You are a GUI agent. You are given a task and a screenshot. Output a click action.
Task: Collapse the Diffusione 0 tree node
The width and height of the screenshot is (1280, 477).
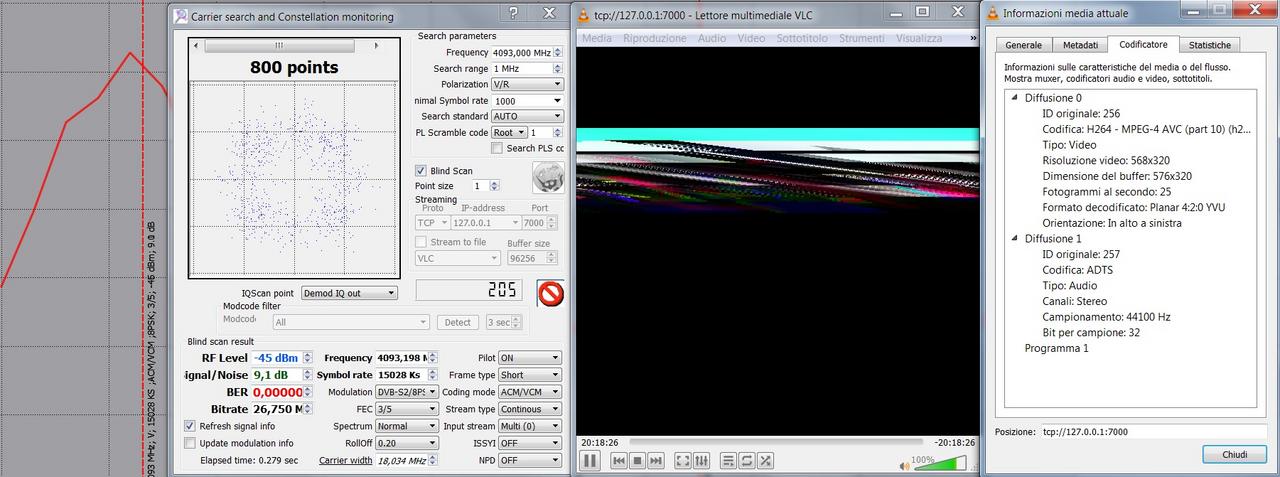coord(1015,98)
